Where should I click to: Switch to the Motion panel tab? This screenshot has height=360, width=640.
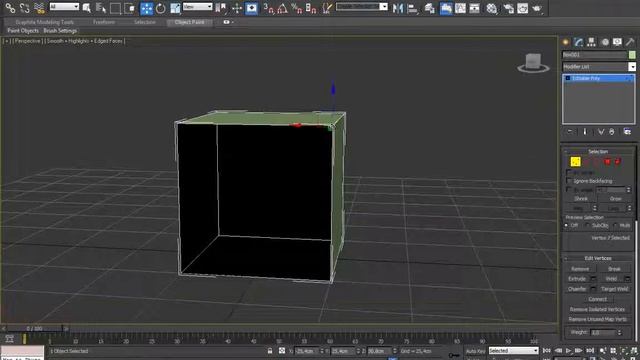[604, 42]
